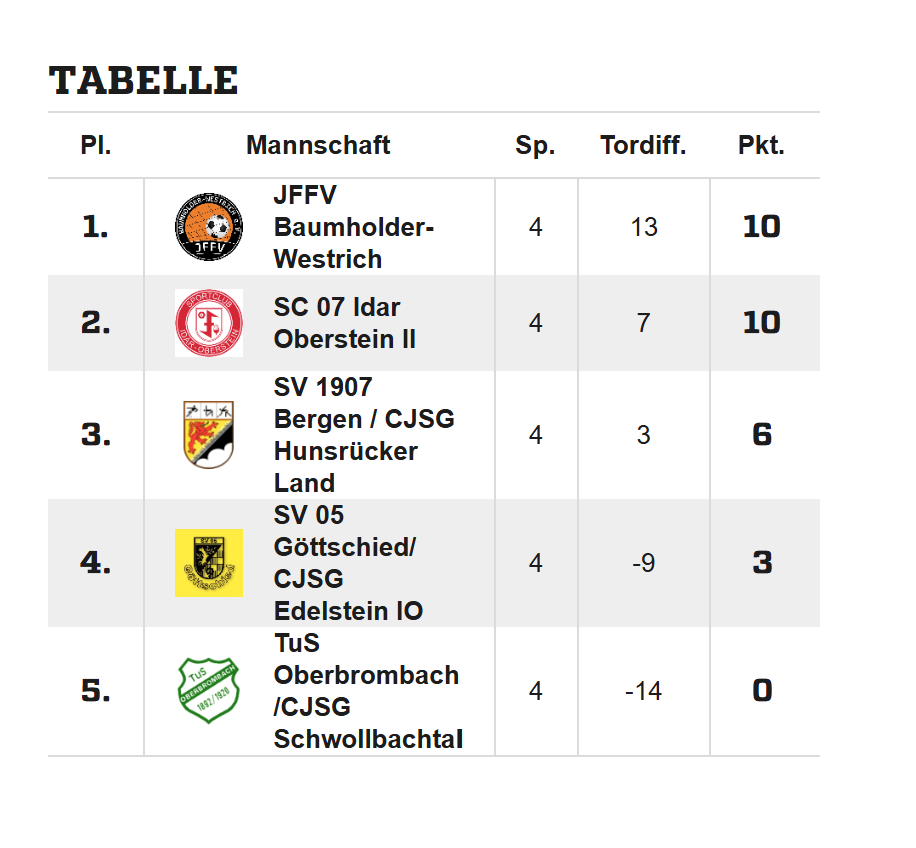The height and width of the screenshot is (848, 916).
Task: Click the SV 1907 Bergen crest
Action: tap(208, 435)
